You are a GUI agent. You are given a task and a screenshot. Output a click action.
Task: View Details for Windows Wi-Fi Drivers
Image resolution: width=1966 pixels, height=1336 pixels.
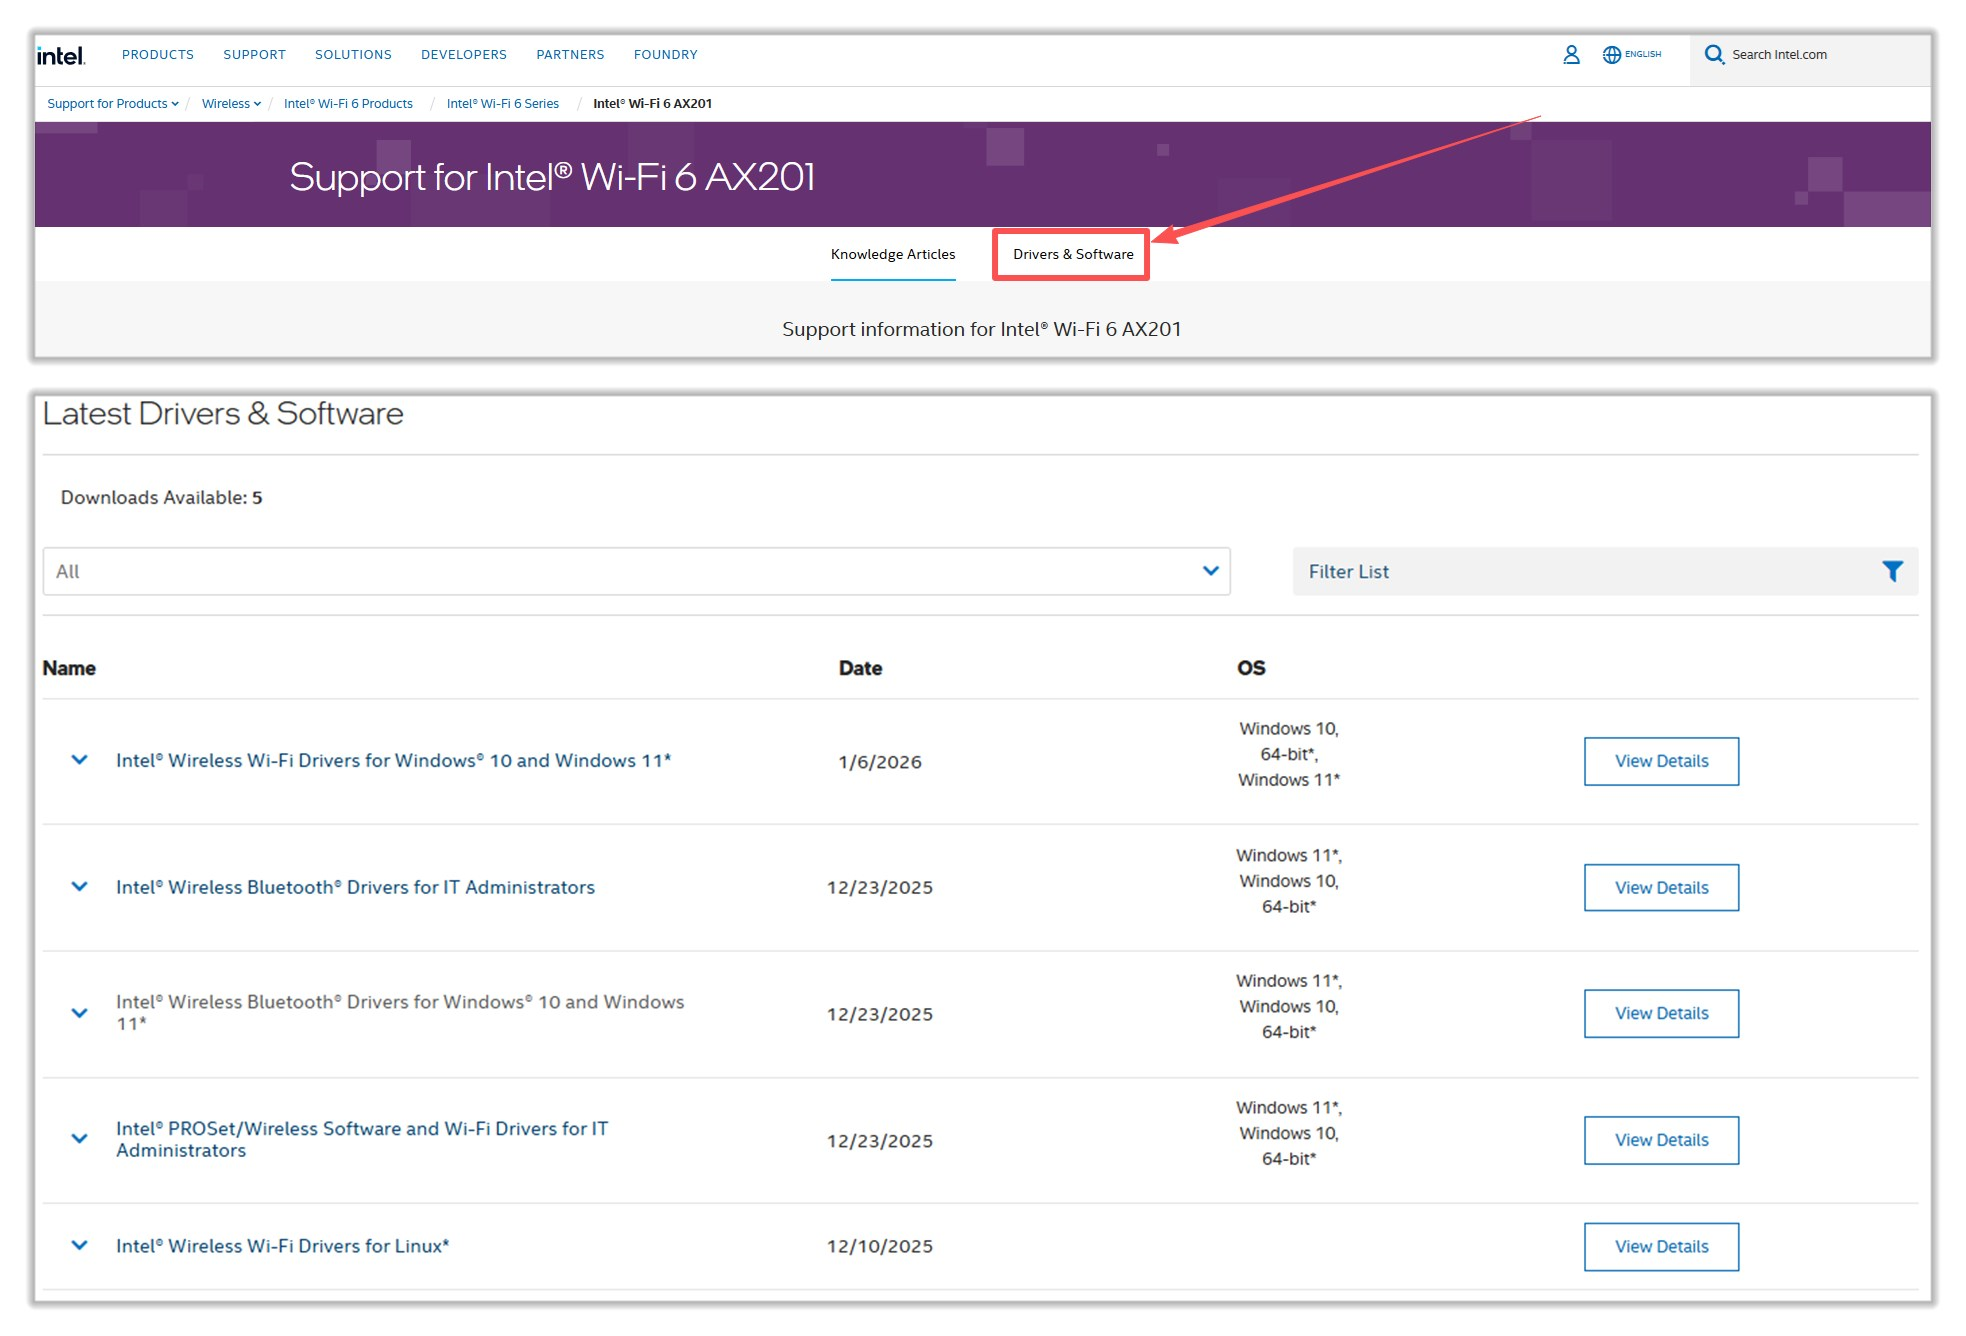point(1660,761)
